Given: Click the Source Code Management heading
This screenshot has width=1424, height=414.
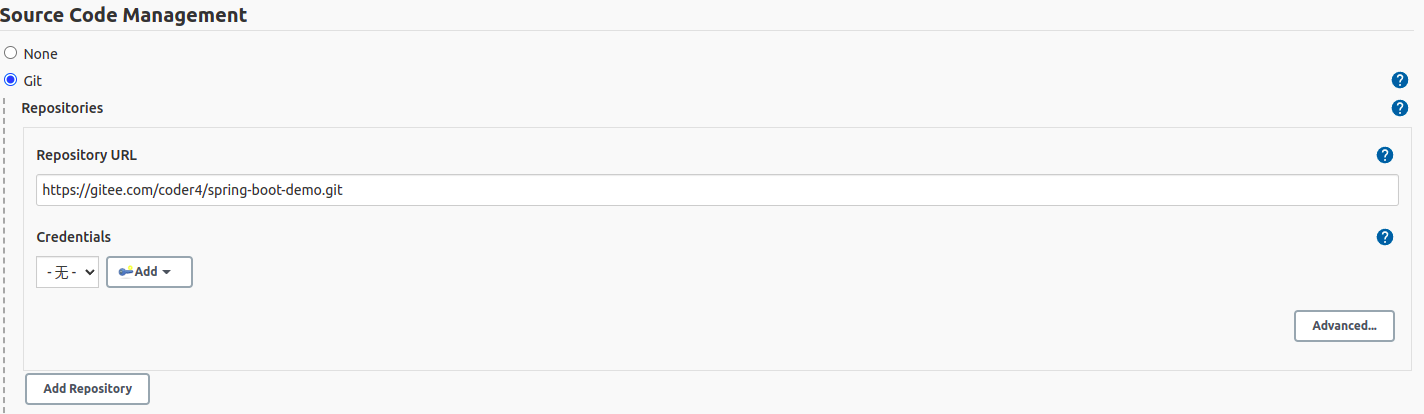Looking at the screenshot, I should click(124, 15).
